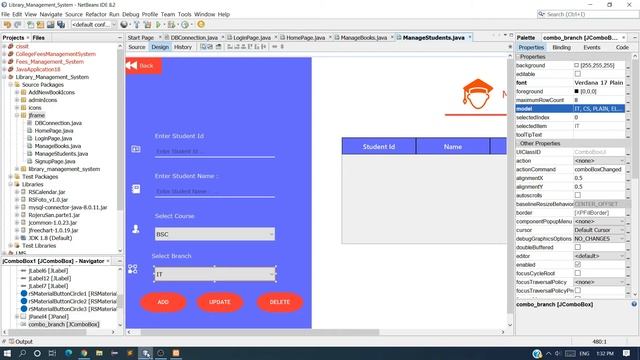
Task: Toggle the enabled property checkbox
Action: coord(578,264)
